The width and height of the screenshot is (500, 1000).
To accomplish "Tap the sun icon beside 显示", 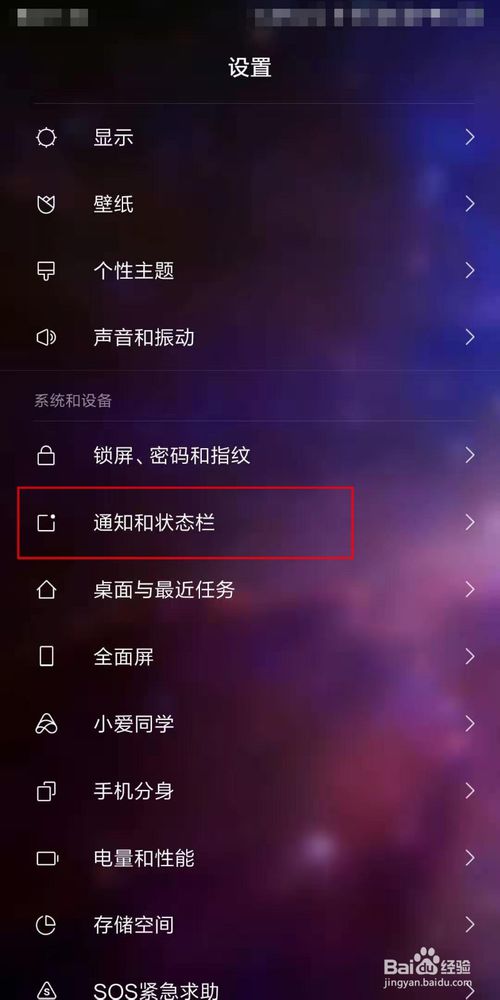I will click(47, 137).
